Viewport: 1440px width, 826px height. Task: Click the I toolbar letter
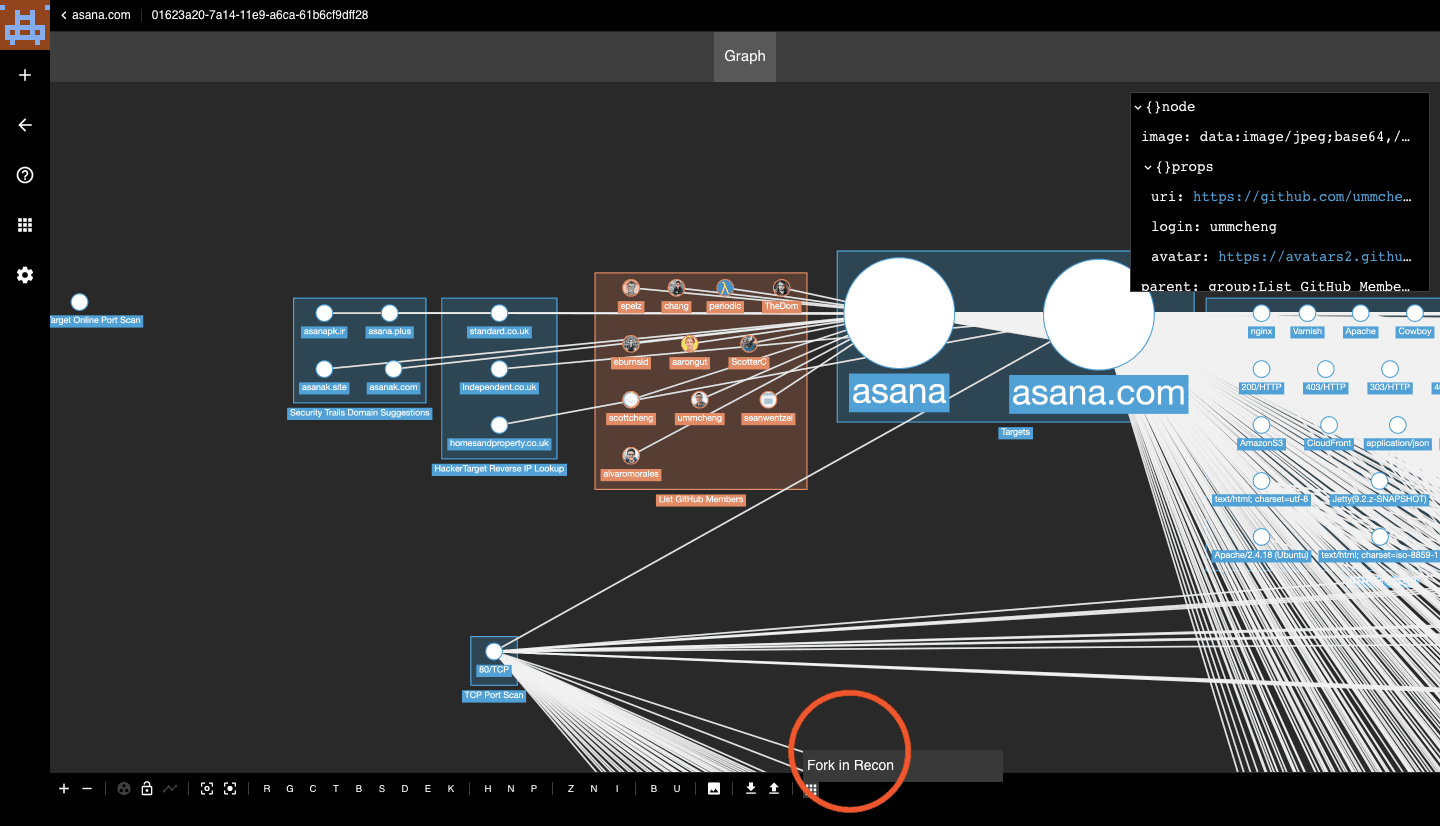coord(617,789)
